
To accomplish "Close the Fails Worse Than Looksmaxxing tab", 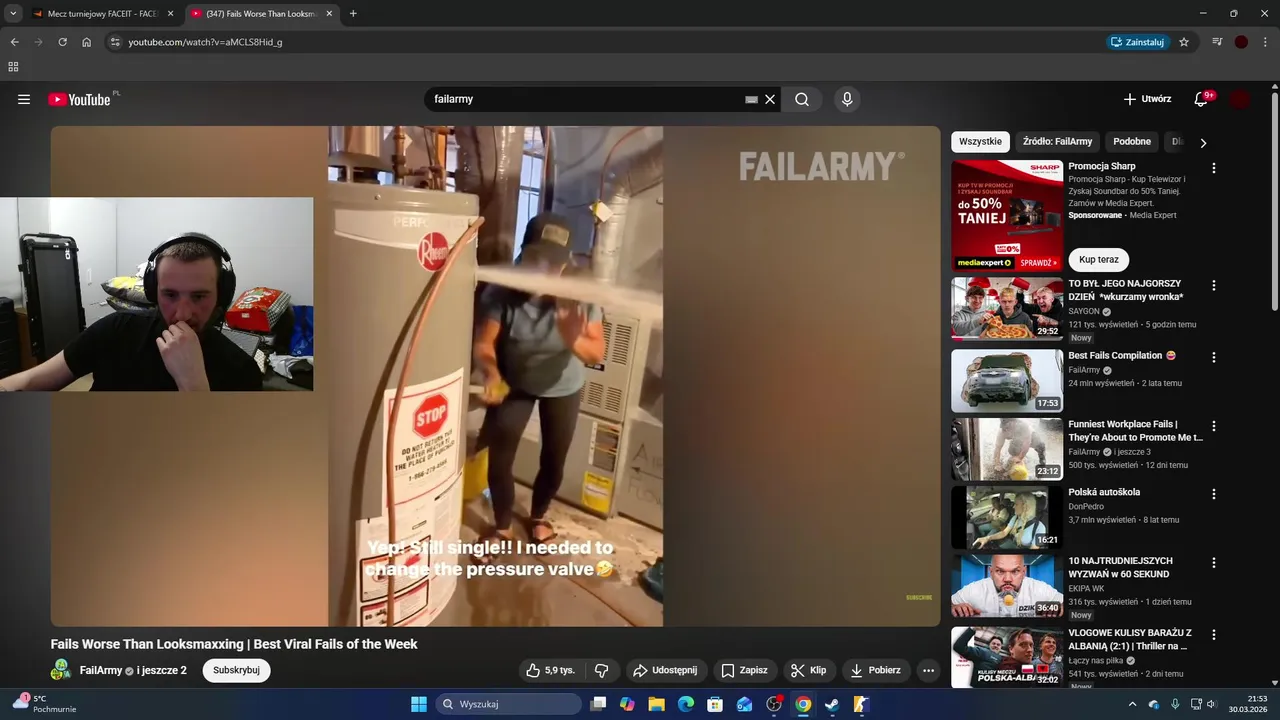I will [329, 14].
